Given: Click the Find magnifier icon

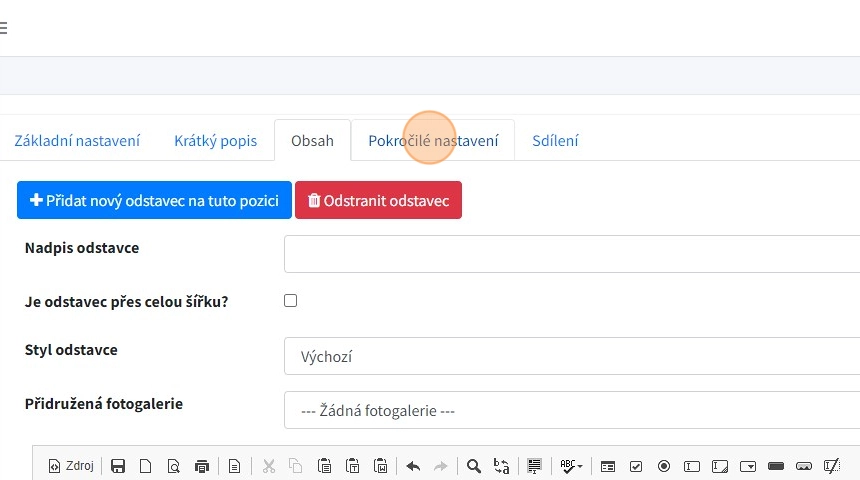Looking at the screenshot, I should (474, 466).
